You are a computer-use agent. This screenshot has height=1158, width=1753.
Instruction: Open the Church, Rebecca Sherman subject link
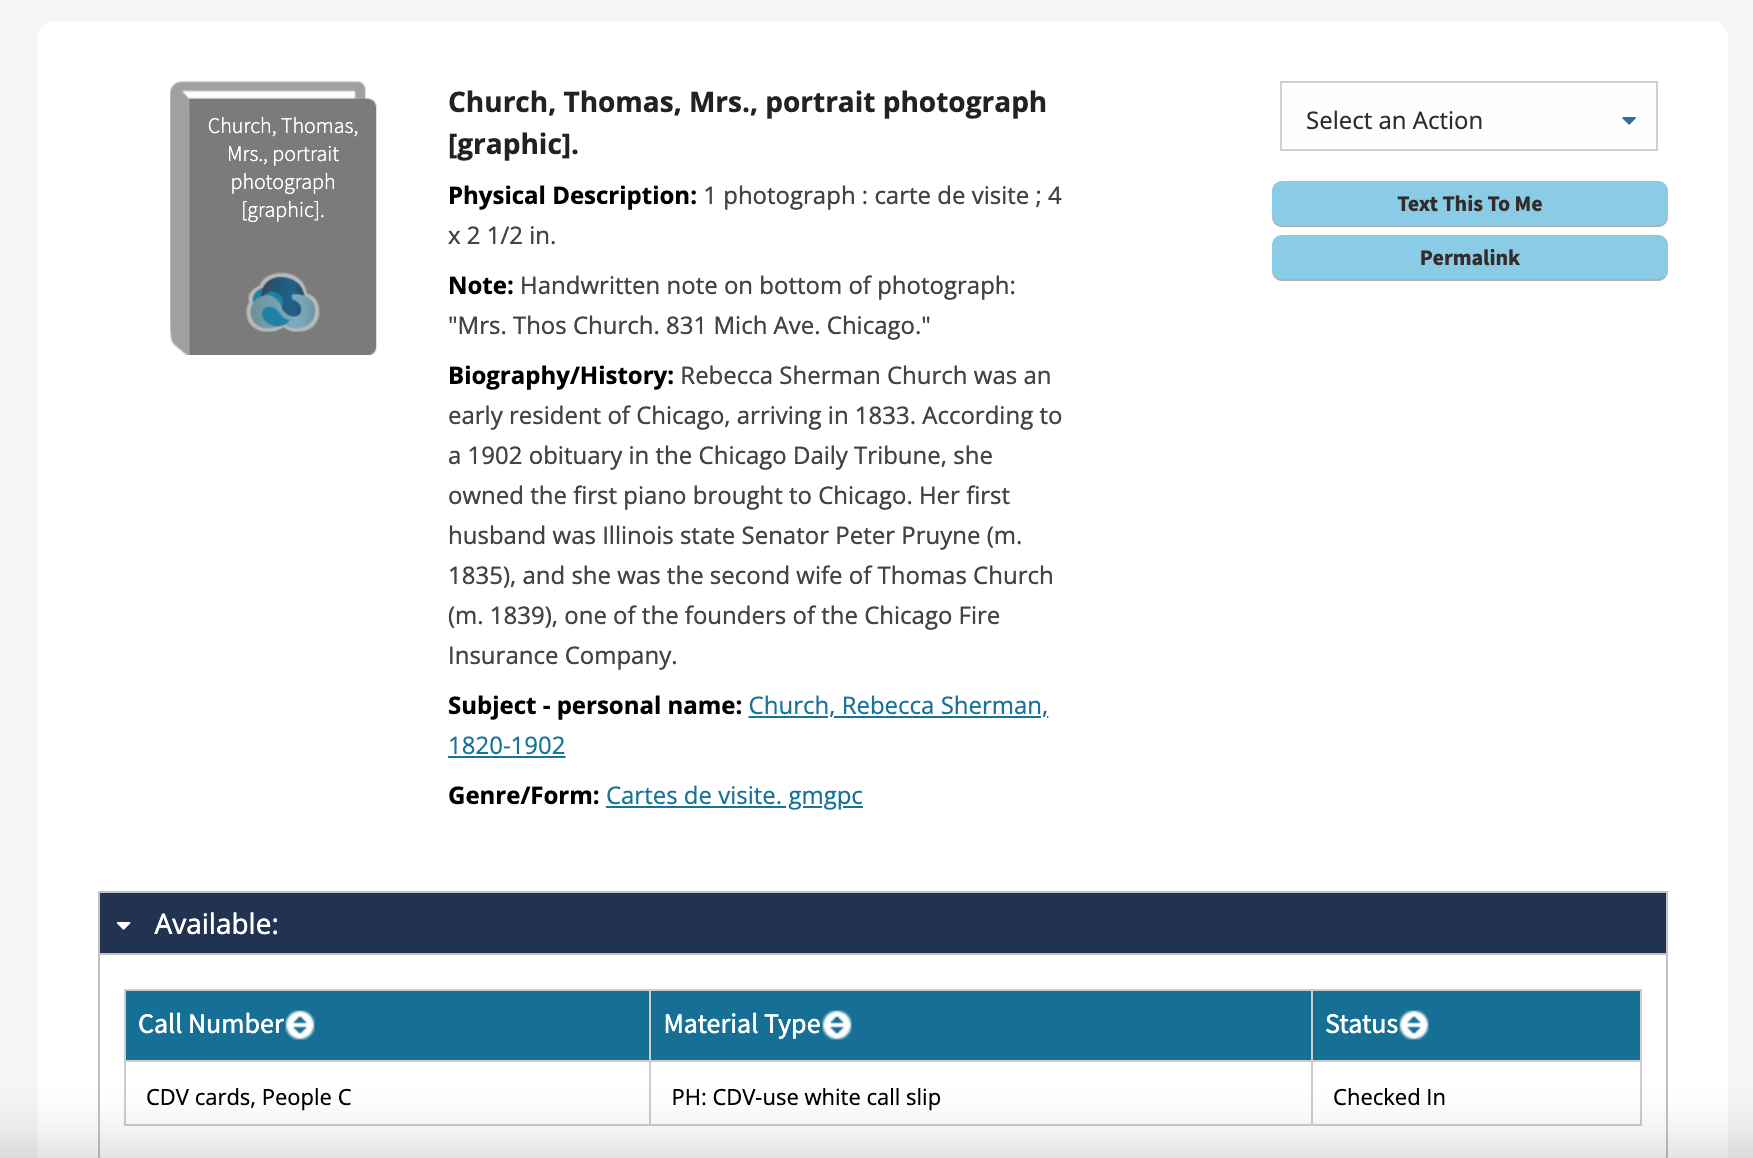[897, 706]
